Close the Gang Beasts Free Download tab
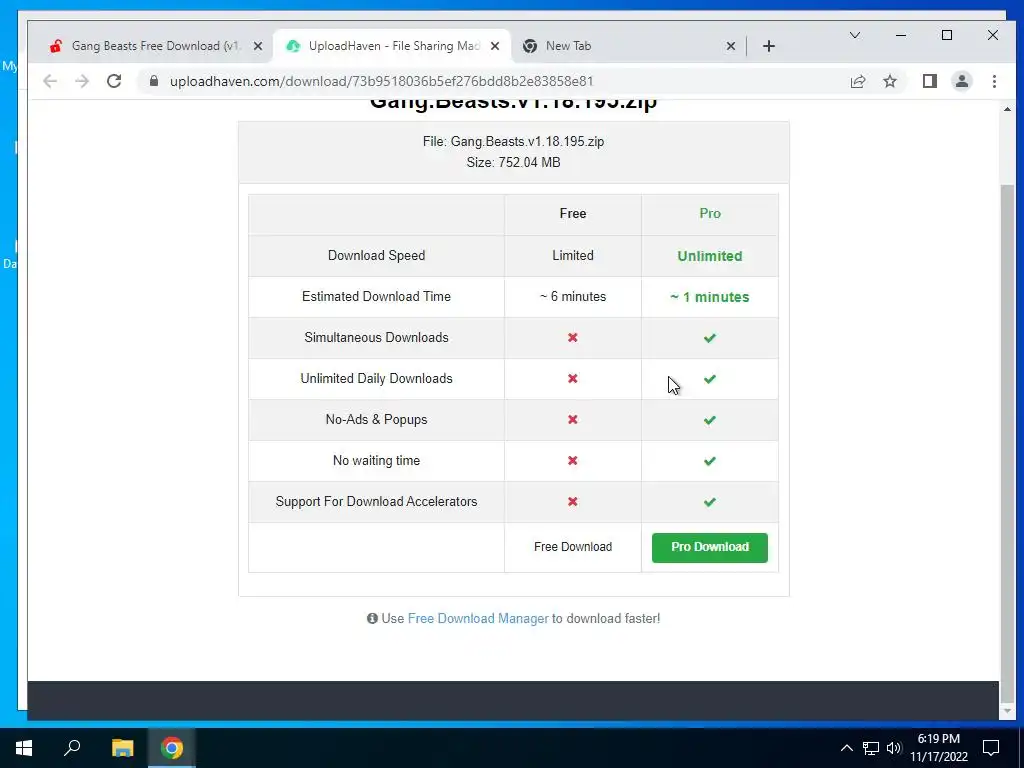The image size is (1024, 768). coord(258,46)
